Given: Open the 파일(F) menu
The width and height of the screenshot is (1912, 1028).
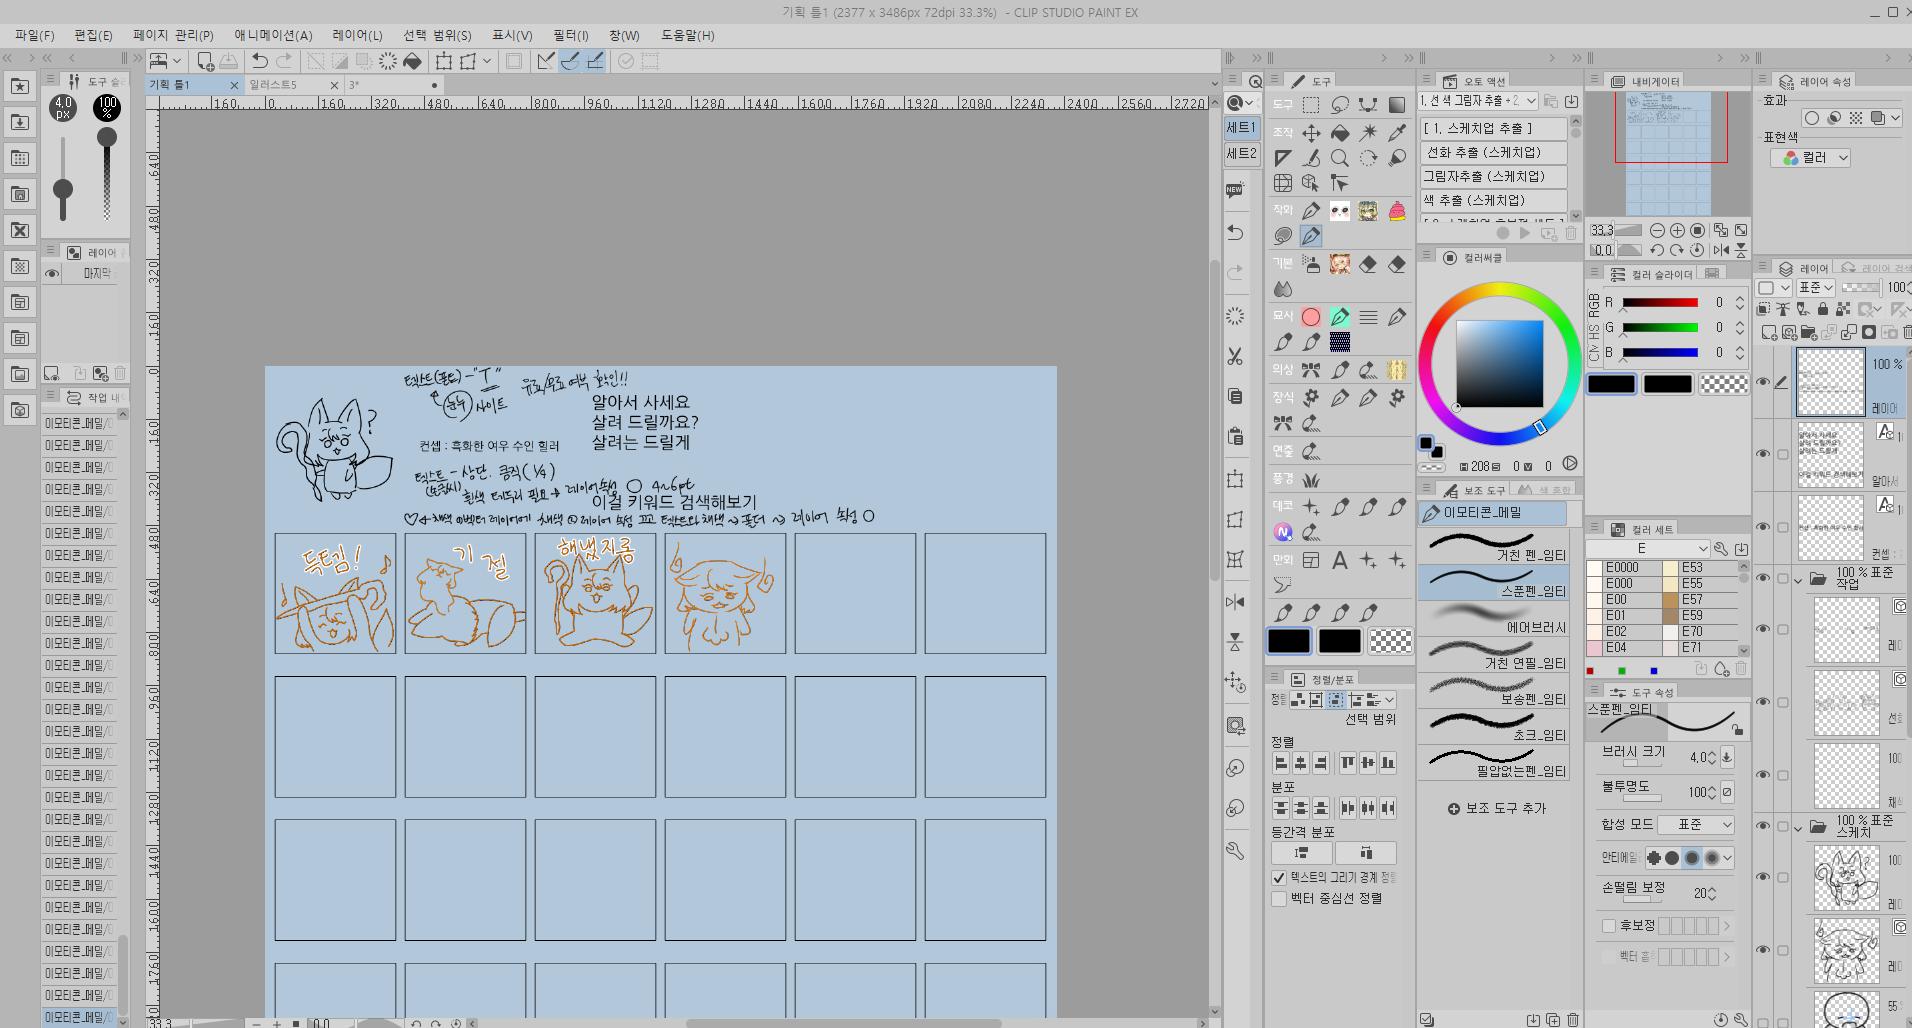Looking at the screenshot, I should pos(35,35).
